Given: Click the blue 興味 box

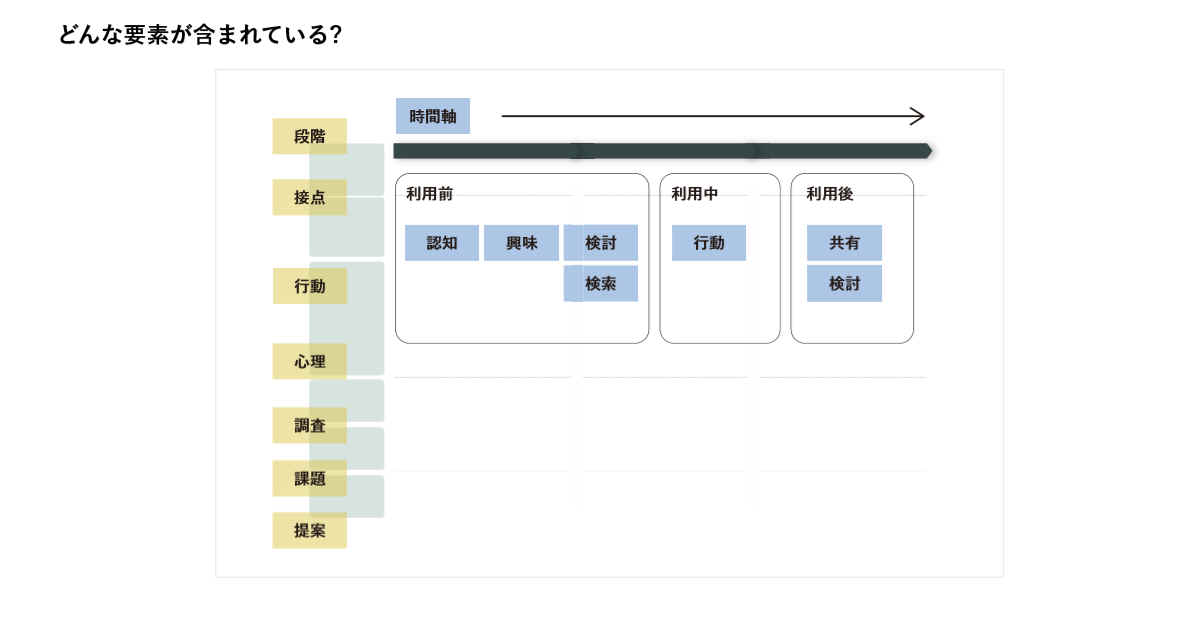Looking at the screenshot, I should tap(521, 243).
